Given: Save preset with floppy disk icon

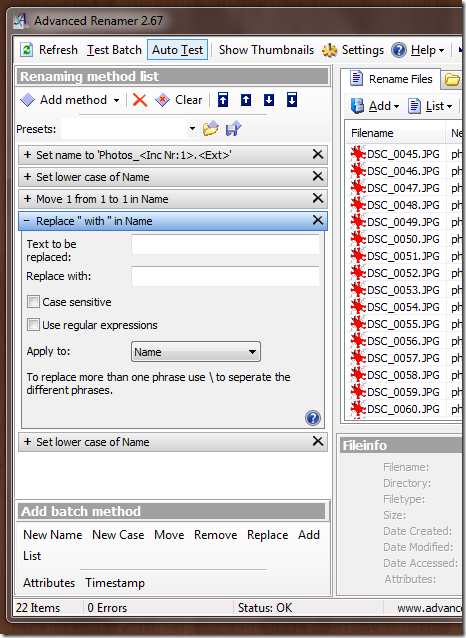Looking at the screenshot, I should [x=234, y=129].
